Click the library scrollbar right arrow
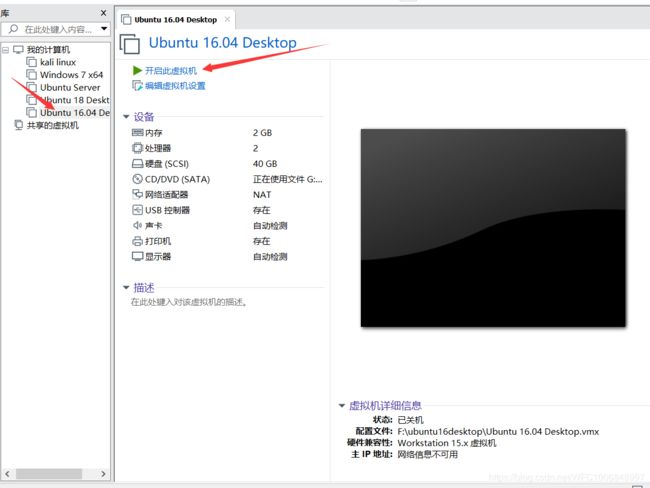Image resolution: width=650 pixels, height=488 pixels. (103, 473)
